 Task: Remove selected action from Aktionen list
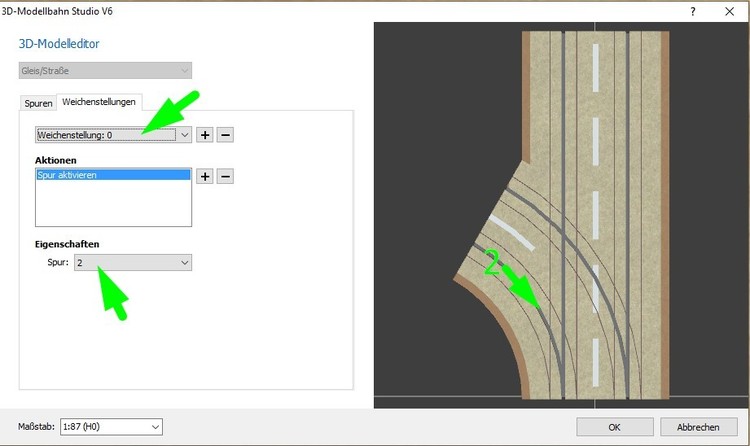pyautogui.click(x=225, y=176)
